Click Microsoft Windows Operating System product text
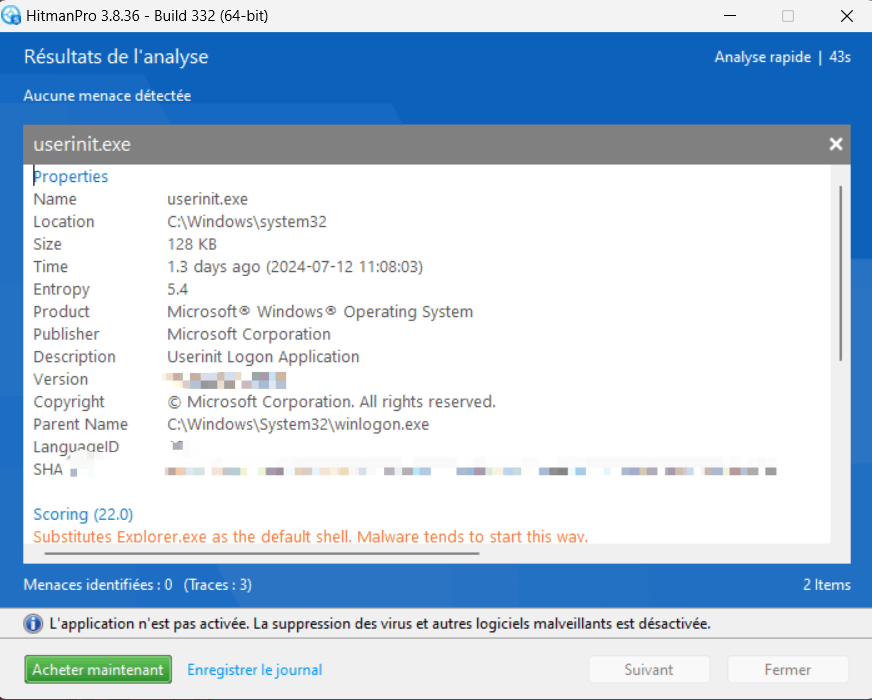 pyautogui.click(x=320, y=312)
